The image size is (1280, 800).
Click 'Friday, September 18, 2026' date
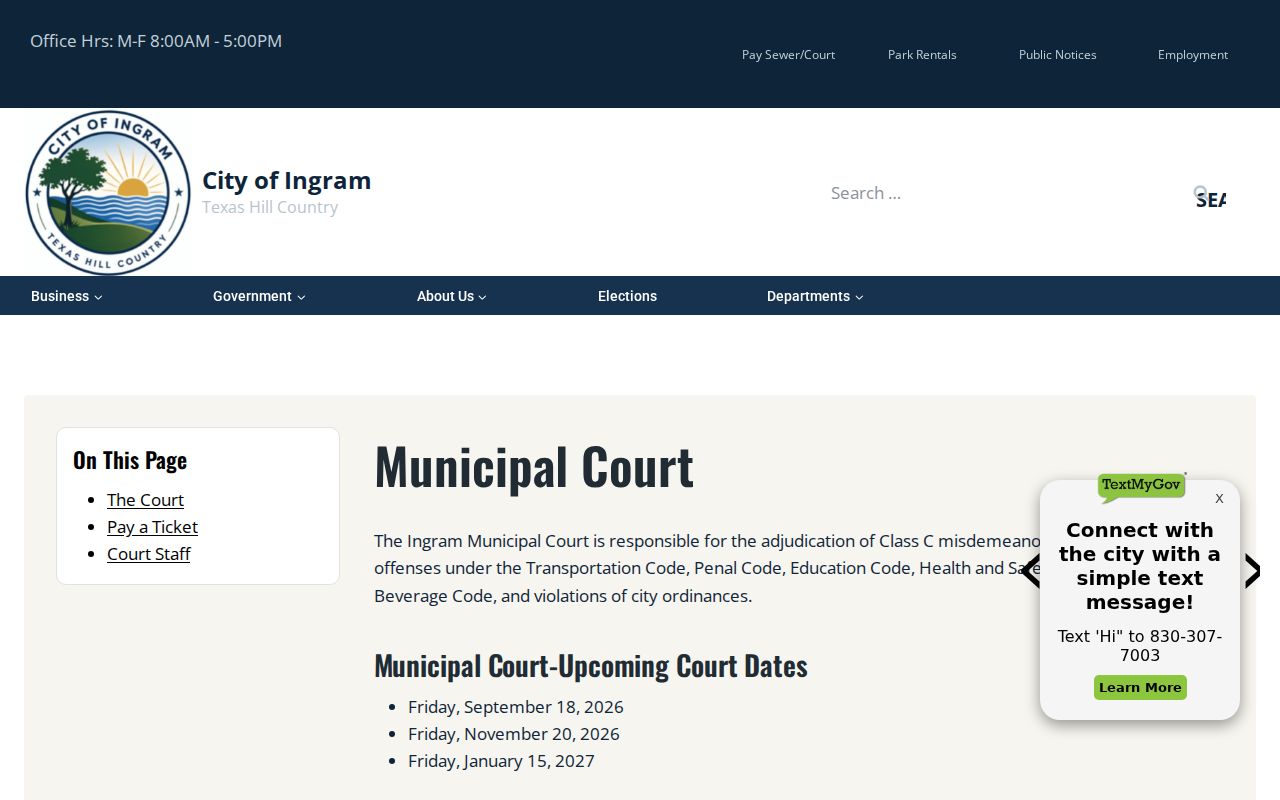click(x=516, y=707)
